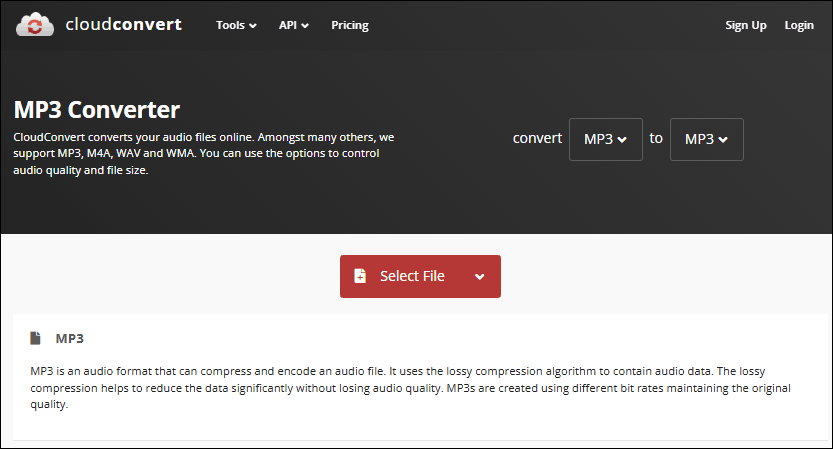Image resolution: width=833 pixels, height=449 pixels.
Task: Click the MP3 Converter page title
Action: coord(97,108)
